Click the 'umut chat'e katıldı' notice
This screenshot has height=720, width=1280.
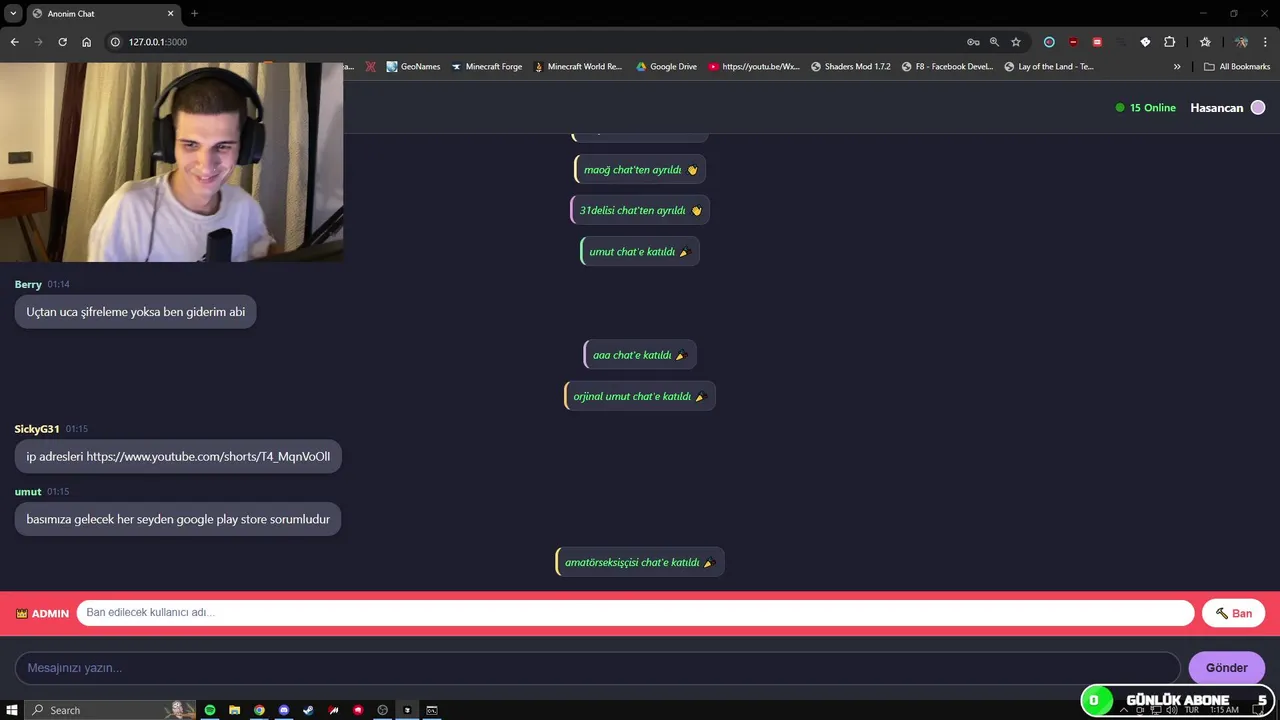tap(639, 252)
